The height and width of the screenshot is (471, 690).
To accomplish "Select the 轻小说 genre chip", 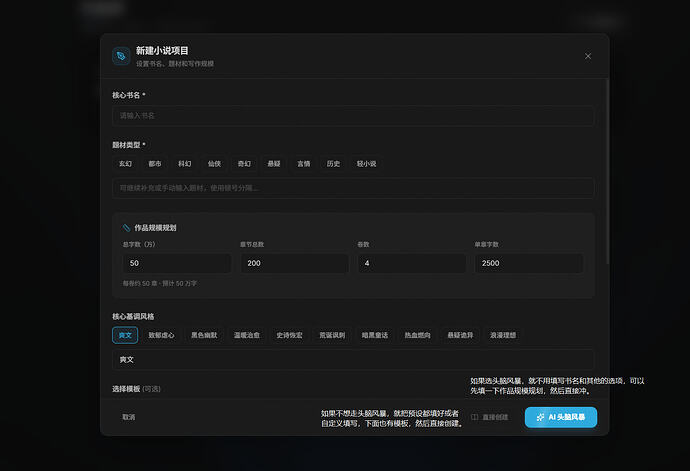I will [366, 164].
